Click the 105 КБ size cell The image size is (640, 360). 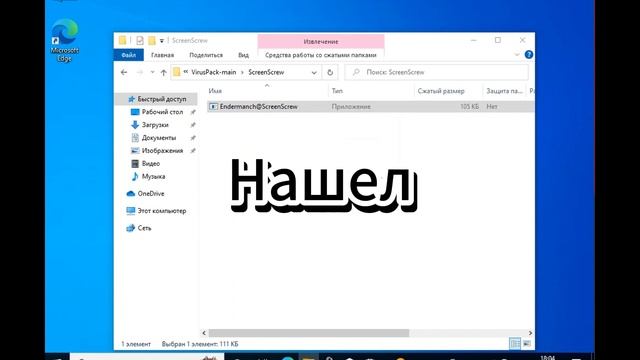click(x=469, y=107)
